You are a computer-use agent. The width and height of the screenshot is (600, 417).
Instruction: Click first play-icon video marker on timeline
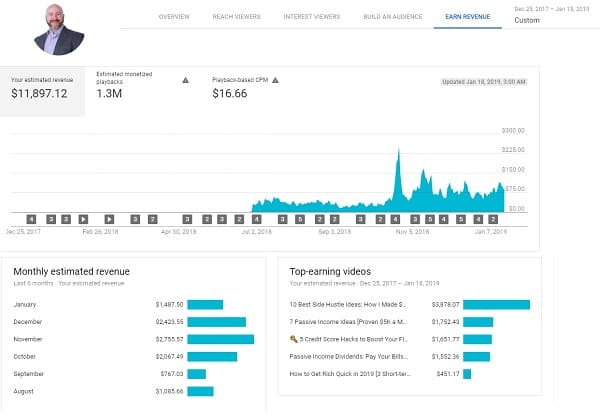pos(83,218)
